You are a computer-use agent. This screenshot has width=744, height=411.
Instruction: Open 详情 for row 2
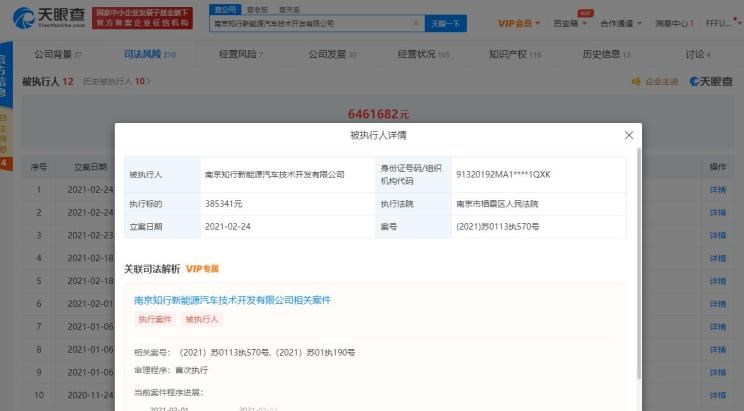717,213
